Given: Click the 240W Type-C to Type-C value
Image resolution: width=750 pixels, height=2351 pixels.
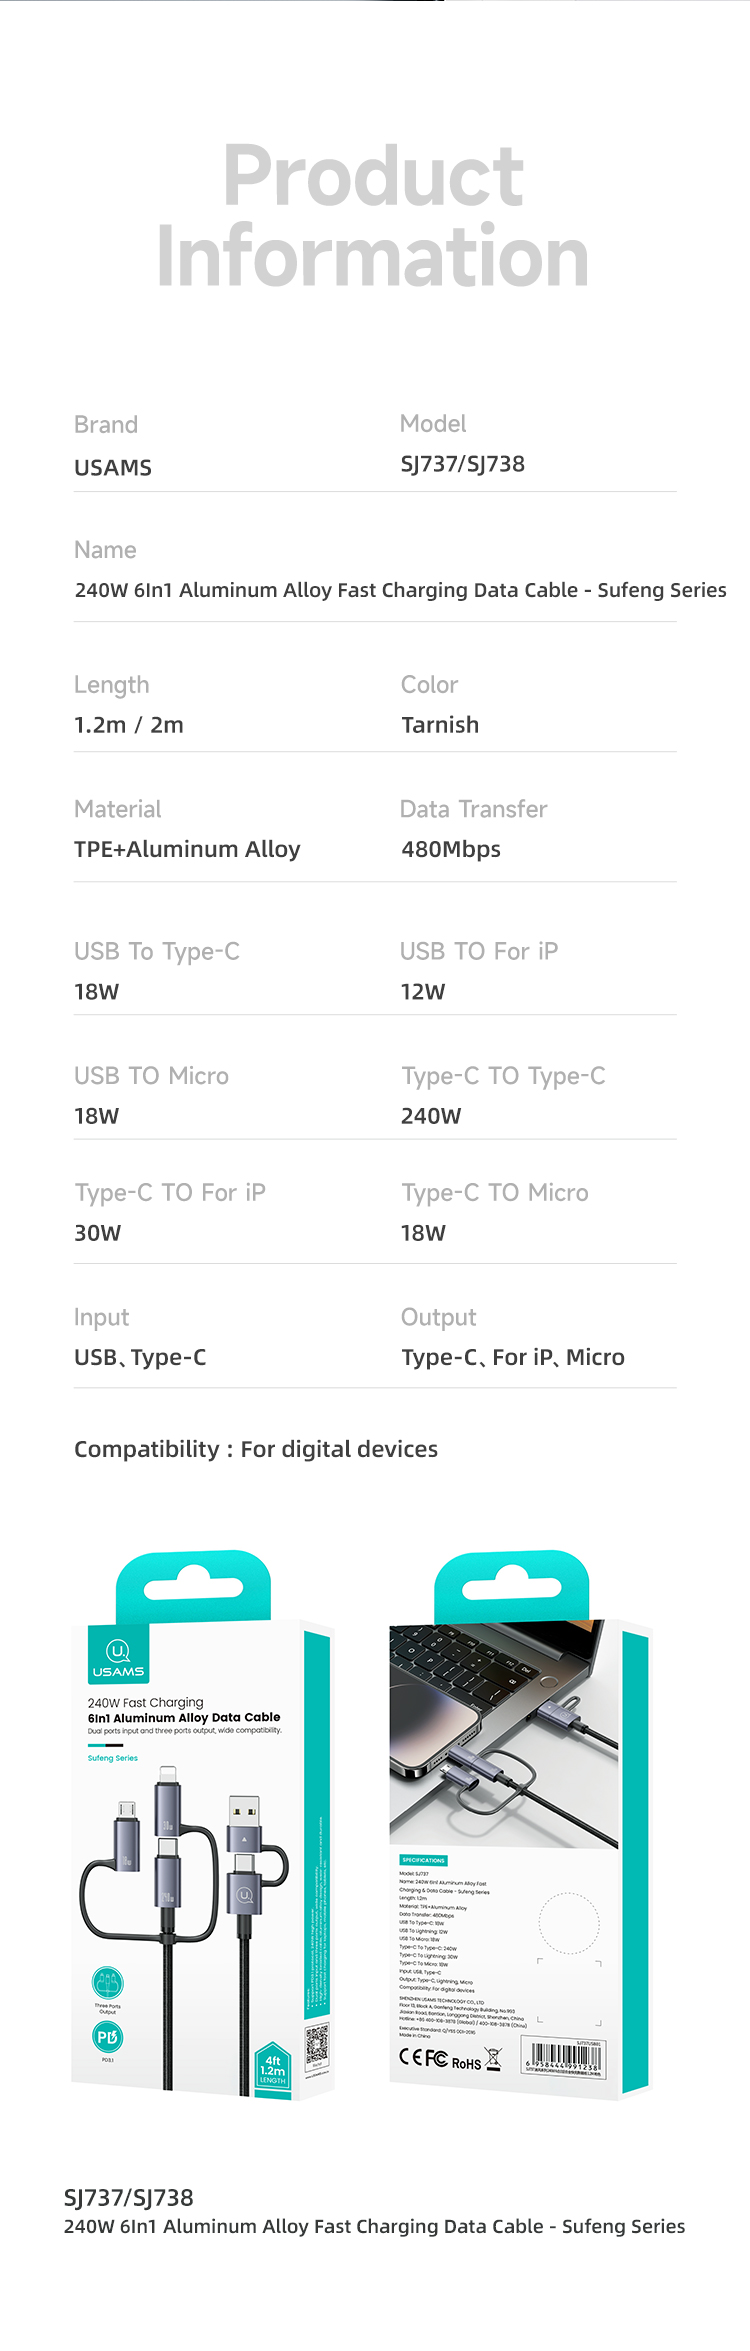Looking at the screenshot, I should [x=431, y=1116].
